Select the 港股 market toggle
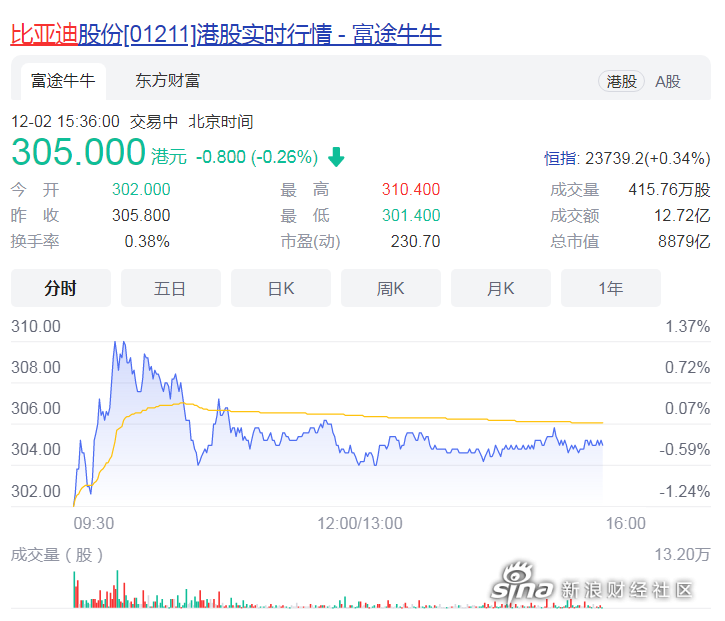 621,82
